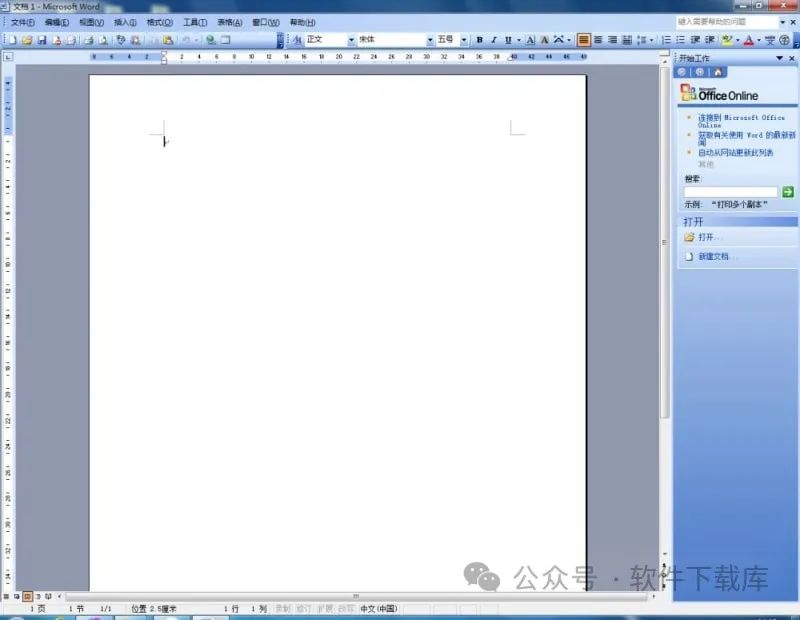
Task: Click task pane Home icon
Action: 718,72
